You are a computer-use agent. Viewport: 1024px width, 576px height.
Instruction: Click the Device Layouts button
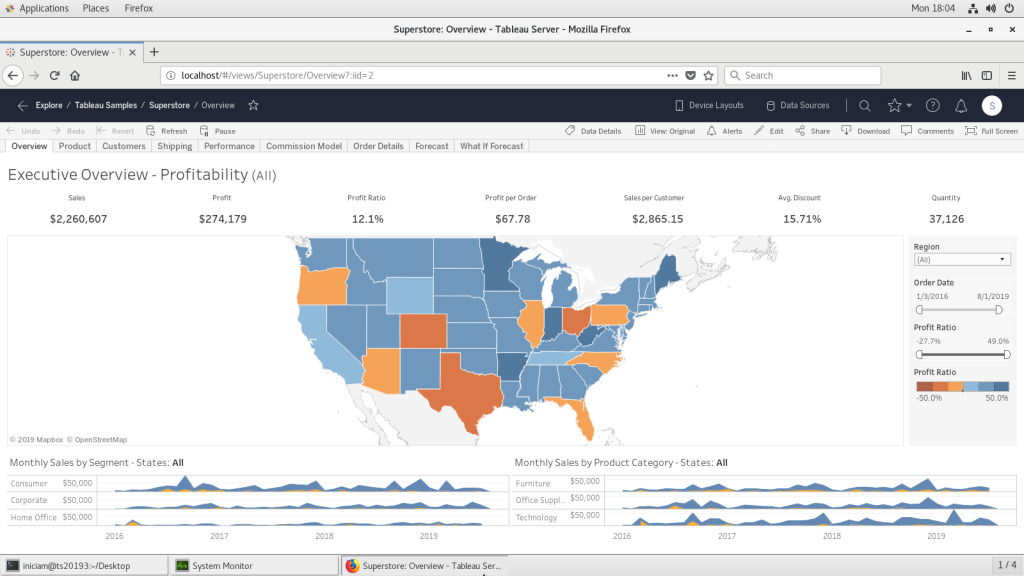click(x=708, y=105)
